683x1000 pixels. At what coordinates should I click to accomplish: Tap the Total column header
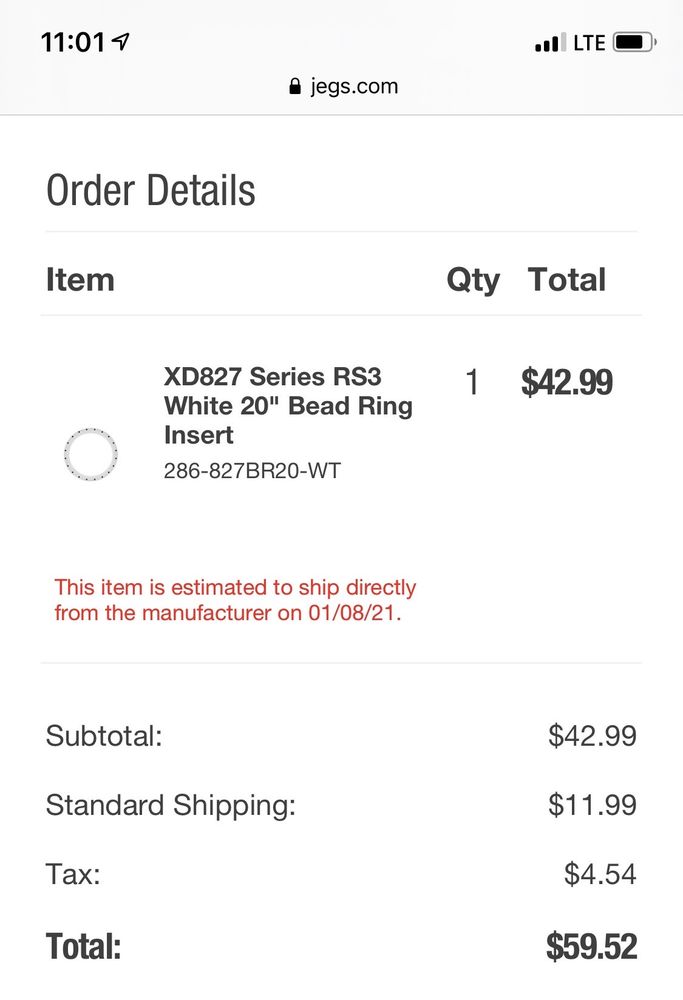click(567, 279)
